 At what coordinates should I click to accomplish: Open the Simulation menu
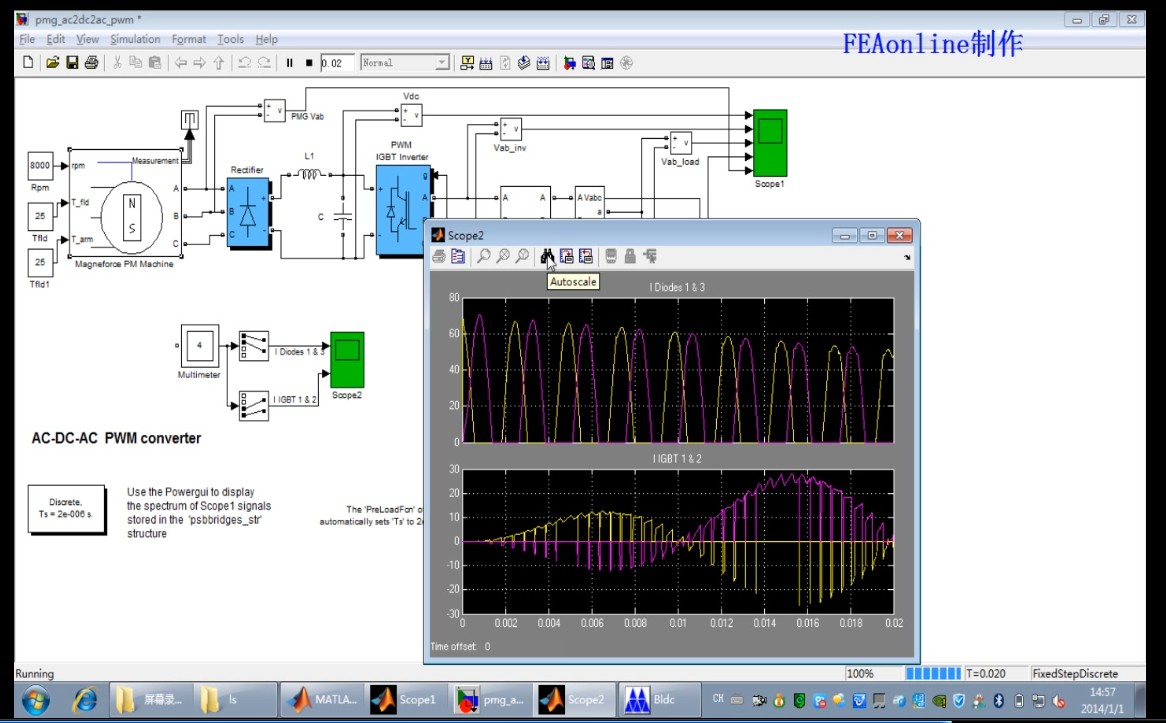pos(135,39)
